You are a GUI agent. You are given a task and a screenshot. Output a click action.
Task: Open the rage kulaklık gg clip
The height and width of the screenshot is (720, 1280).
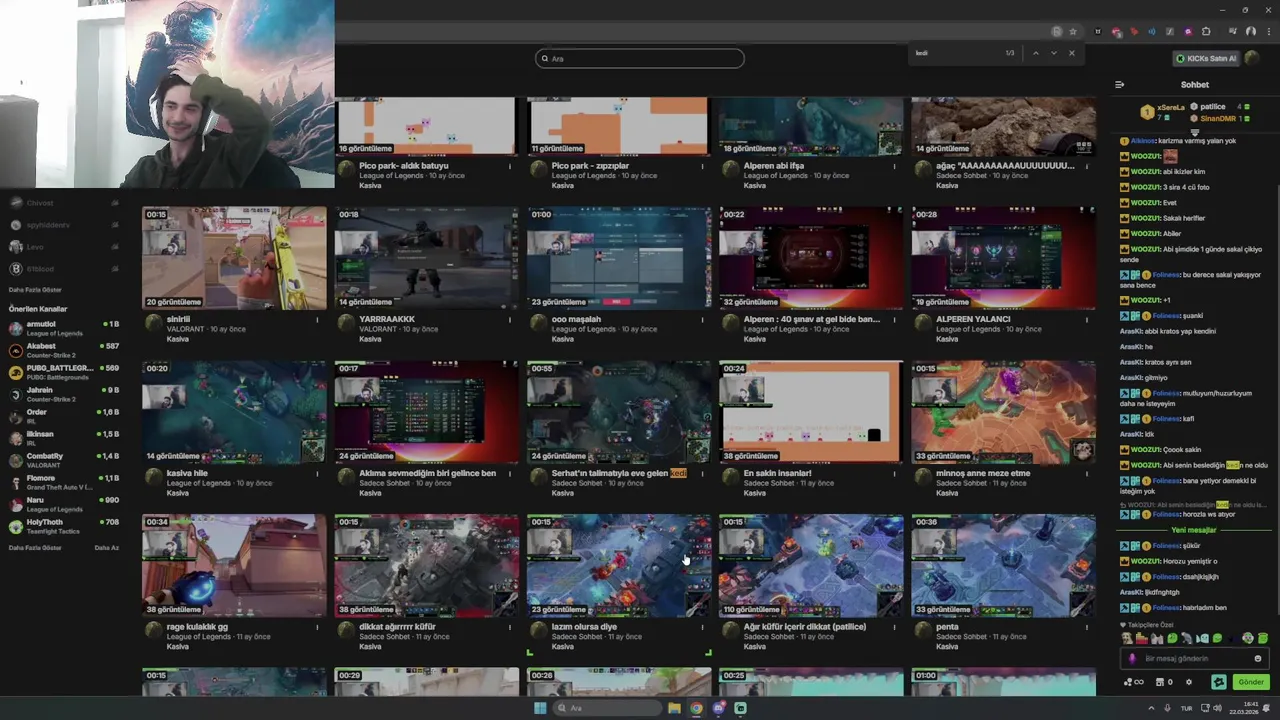tap(234, 566)
